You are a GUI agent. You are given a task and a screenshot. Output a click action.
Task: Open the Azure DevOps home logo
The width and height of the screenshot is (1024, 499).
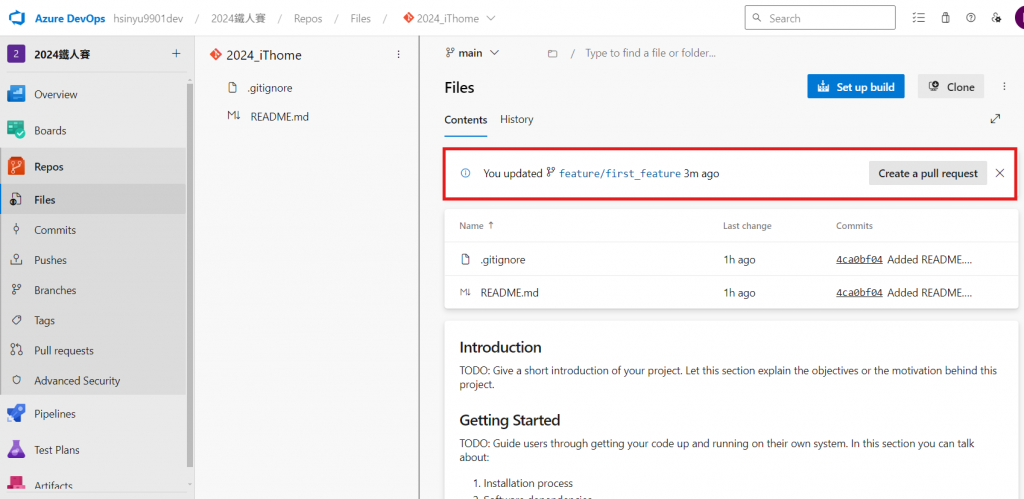[16, 18]
